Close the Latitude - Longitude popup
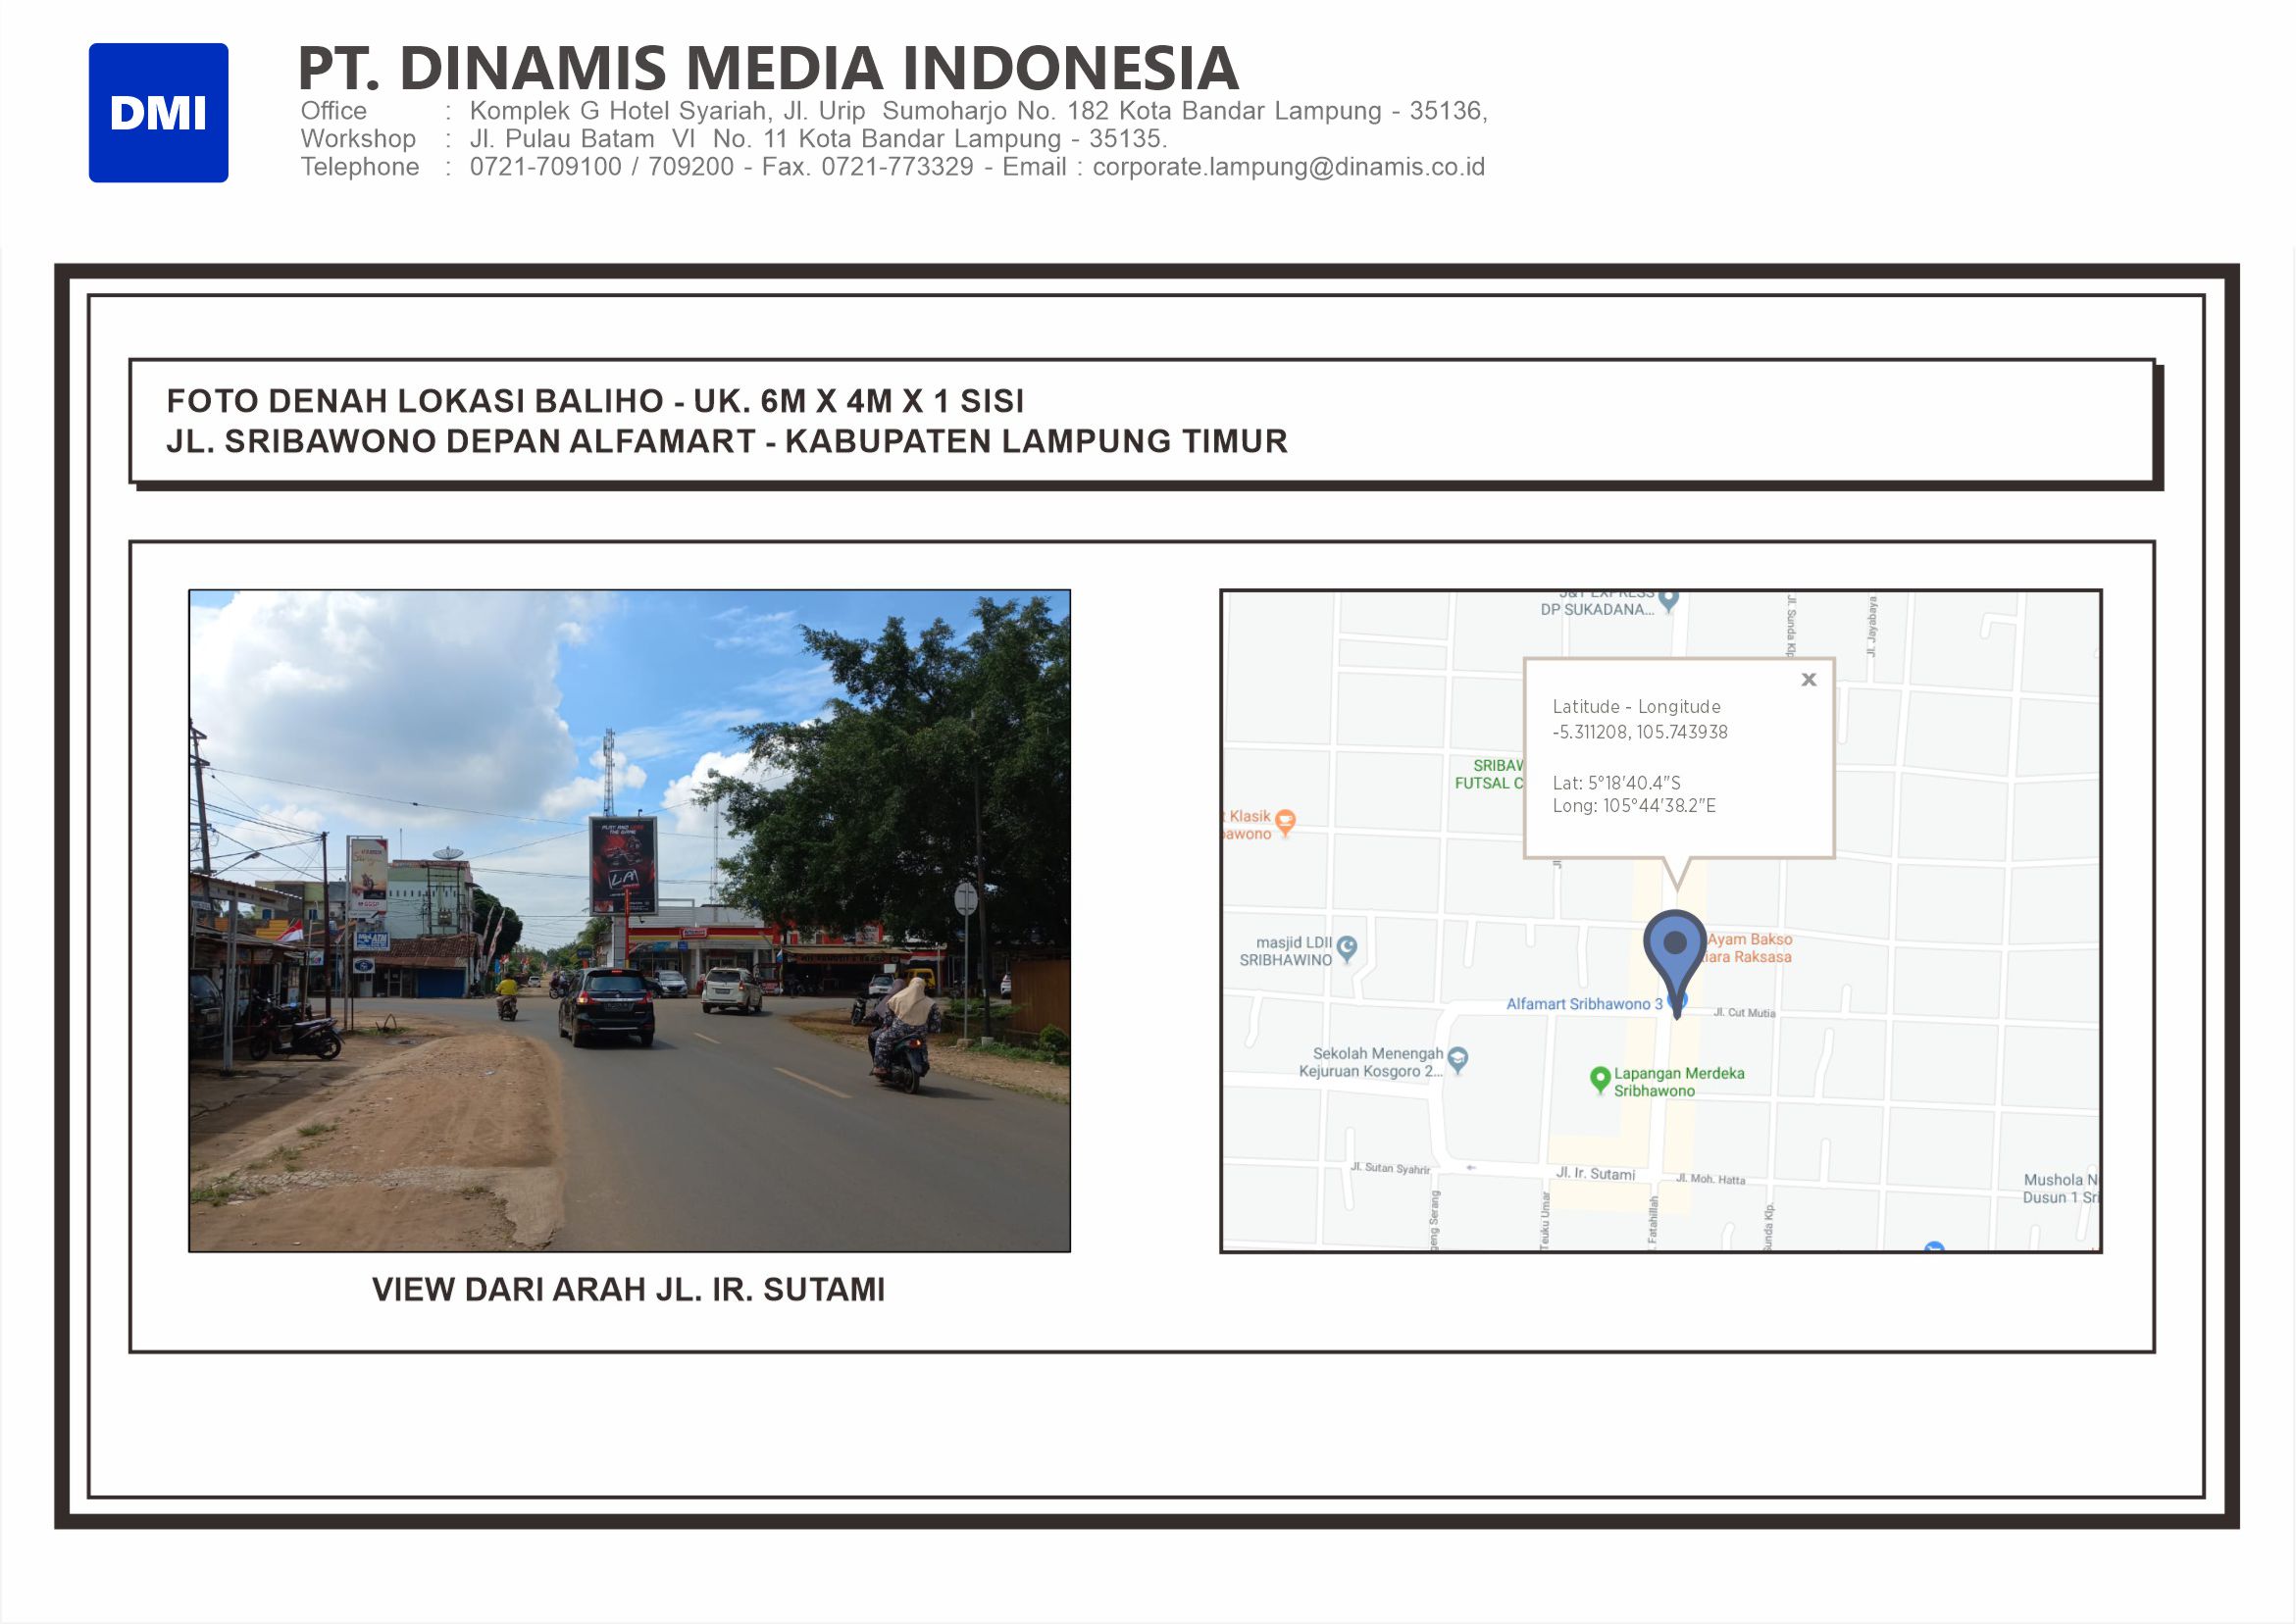The width and height of the screenshot is (2296, 1624). click(x=1808, y=680)
